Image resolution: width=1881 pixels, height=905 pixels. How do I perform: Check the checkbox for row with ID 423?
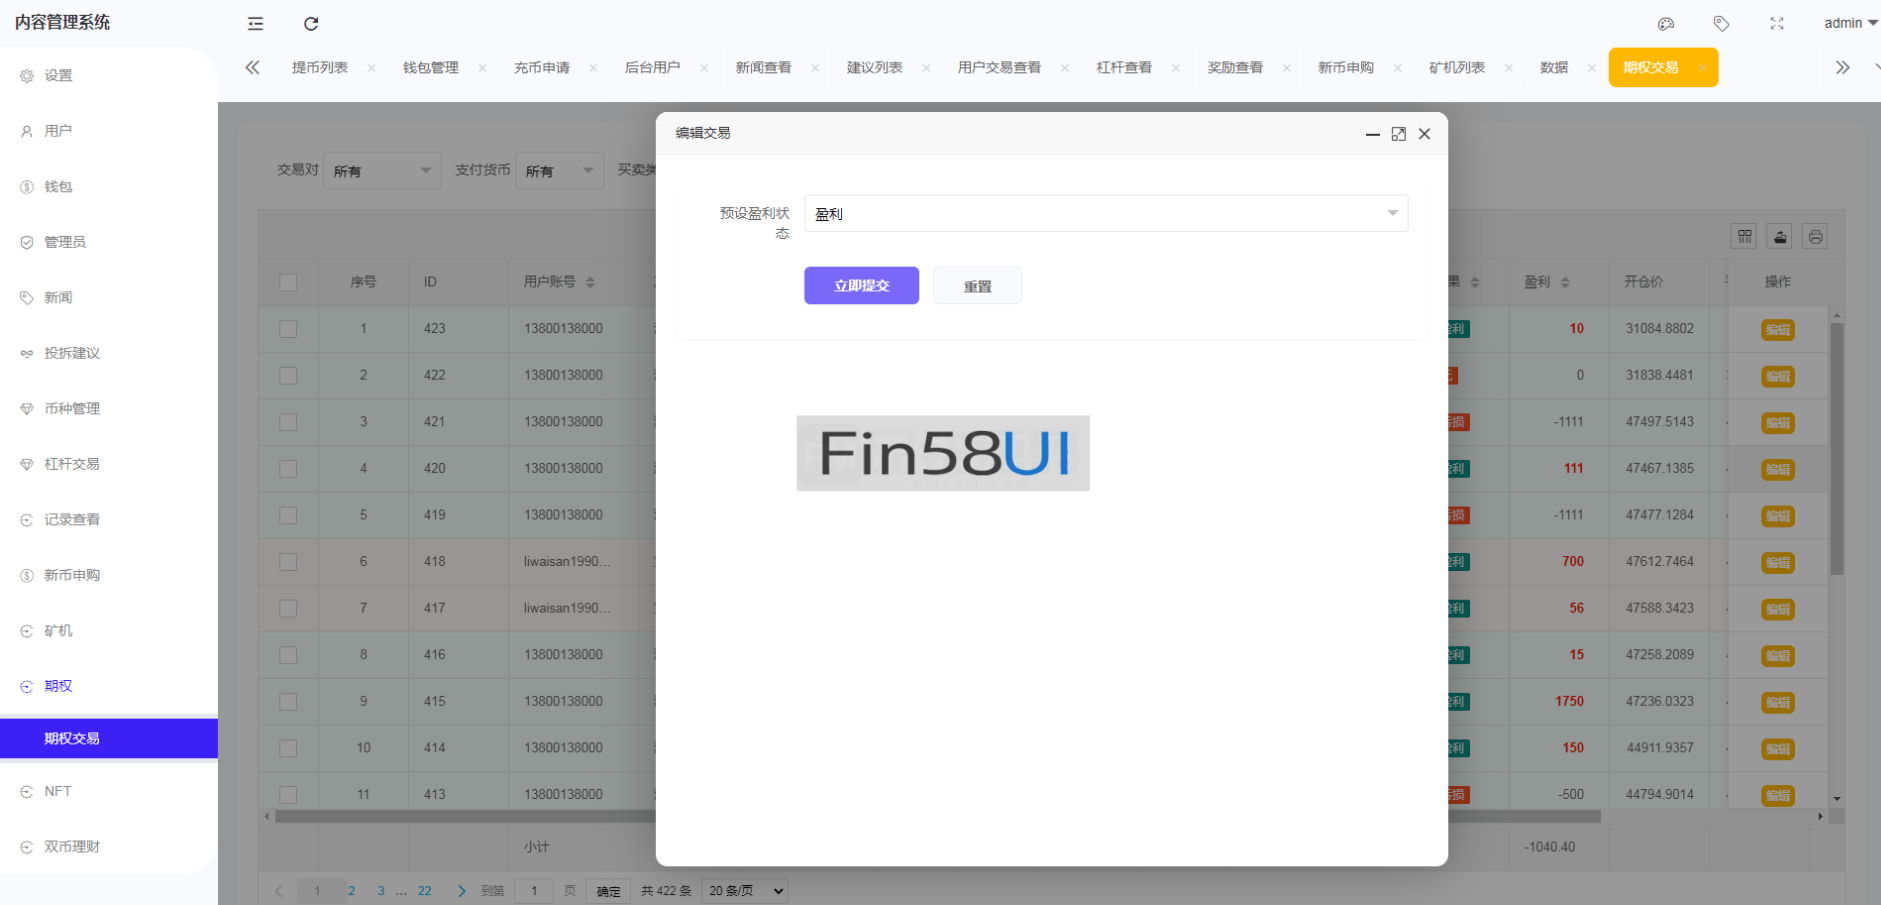pos(288,328)
